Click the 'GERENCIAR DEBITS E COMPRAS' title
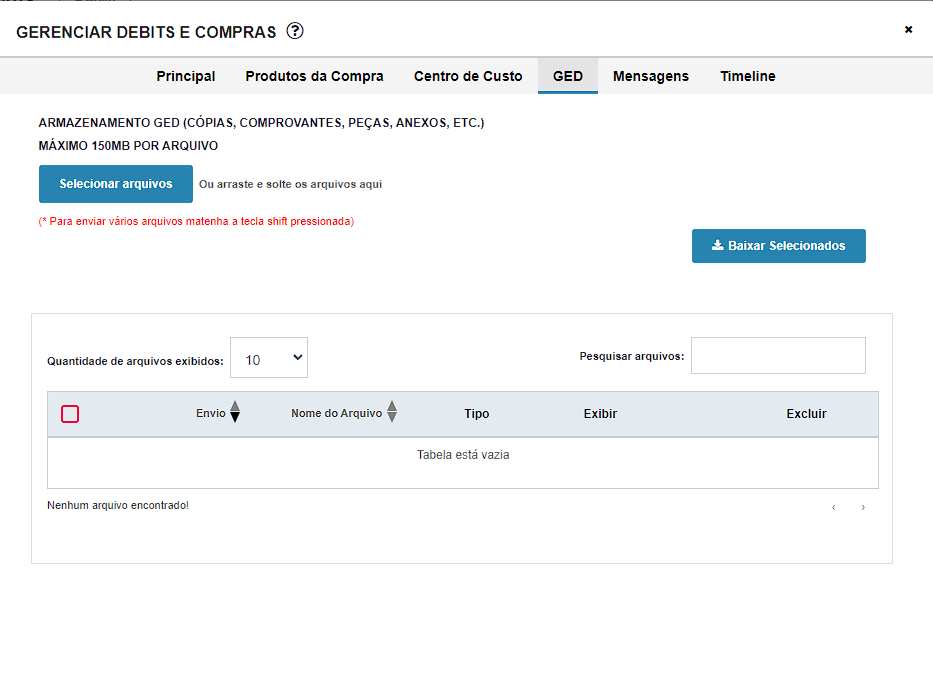 coord(146,32)
